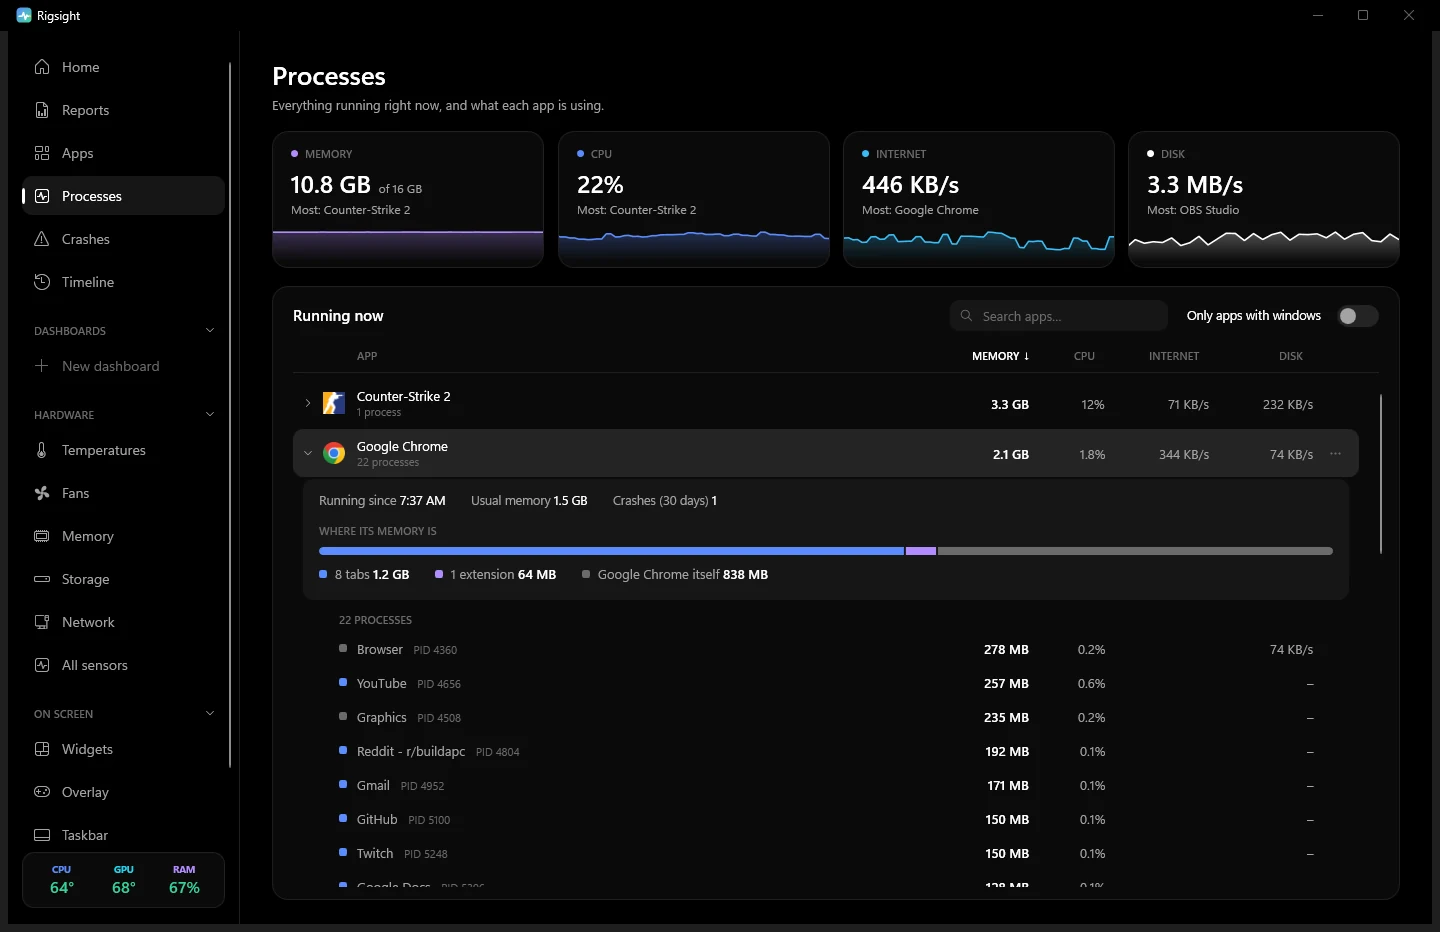Click purple extension segment of memory bar
Viewport: 1440px width, 932px height.
[x=921, y=551]
